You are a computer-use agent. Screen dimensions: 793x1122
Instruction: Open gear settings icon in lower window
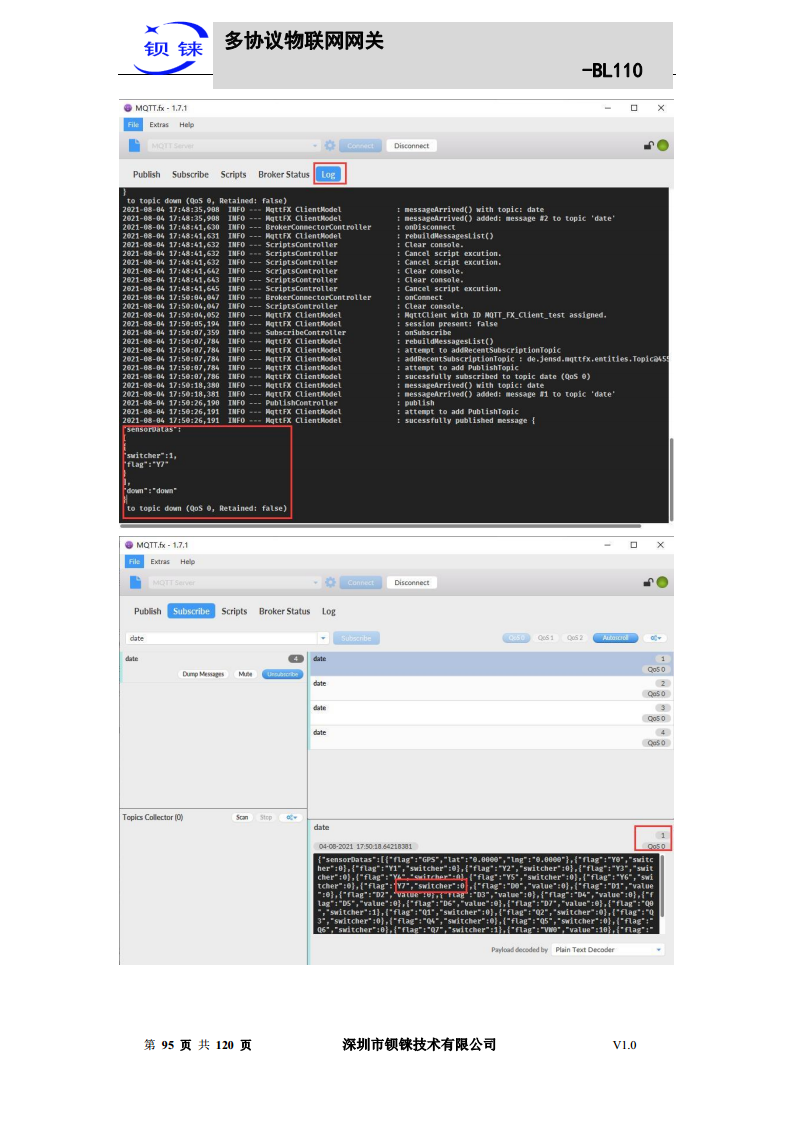tap(330, 582)
